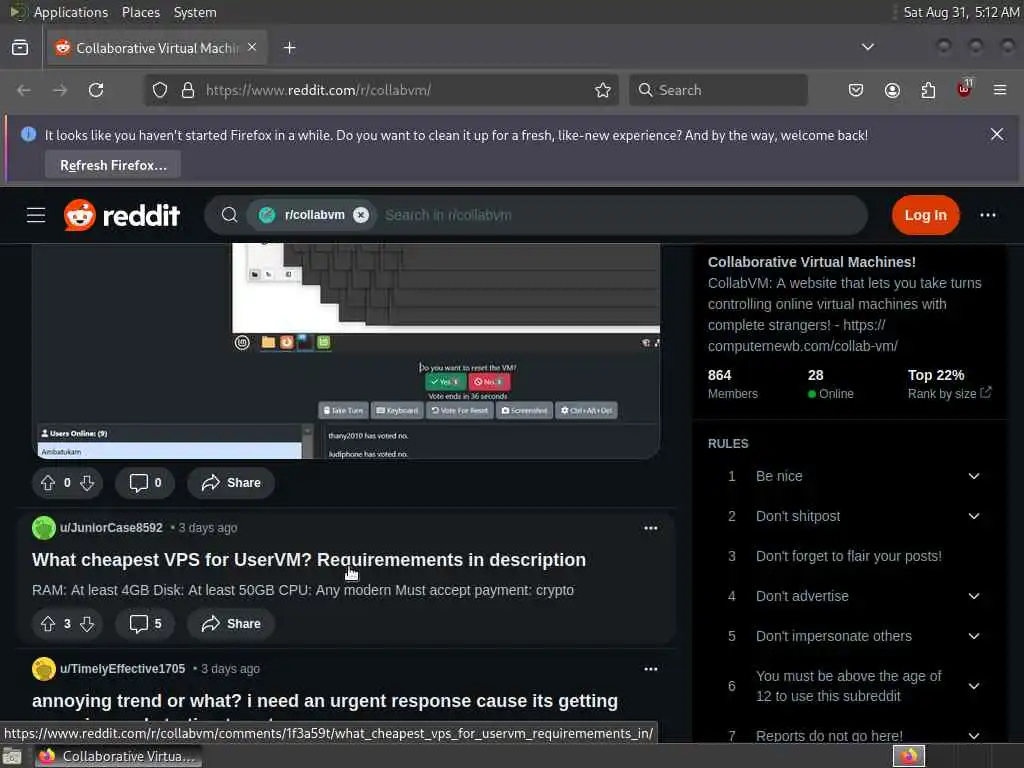Downvote the cheapest VPS post
Viewport: 1024px width, 768px height.
pyautogui.click(x=87, y=624)
